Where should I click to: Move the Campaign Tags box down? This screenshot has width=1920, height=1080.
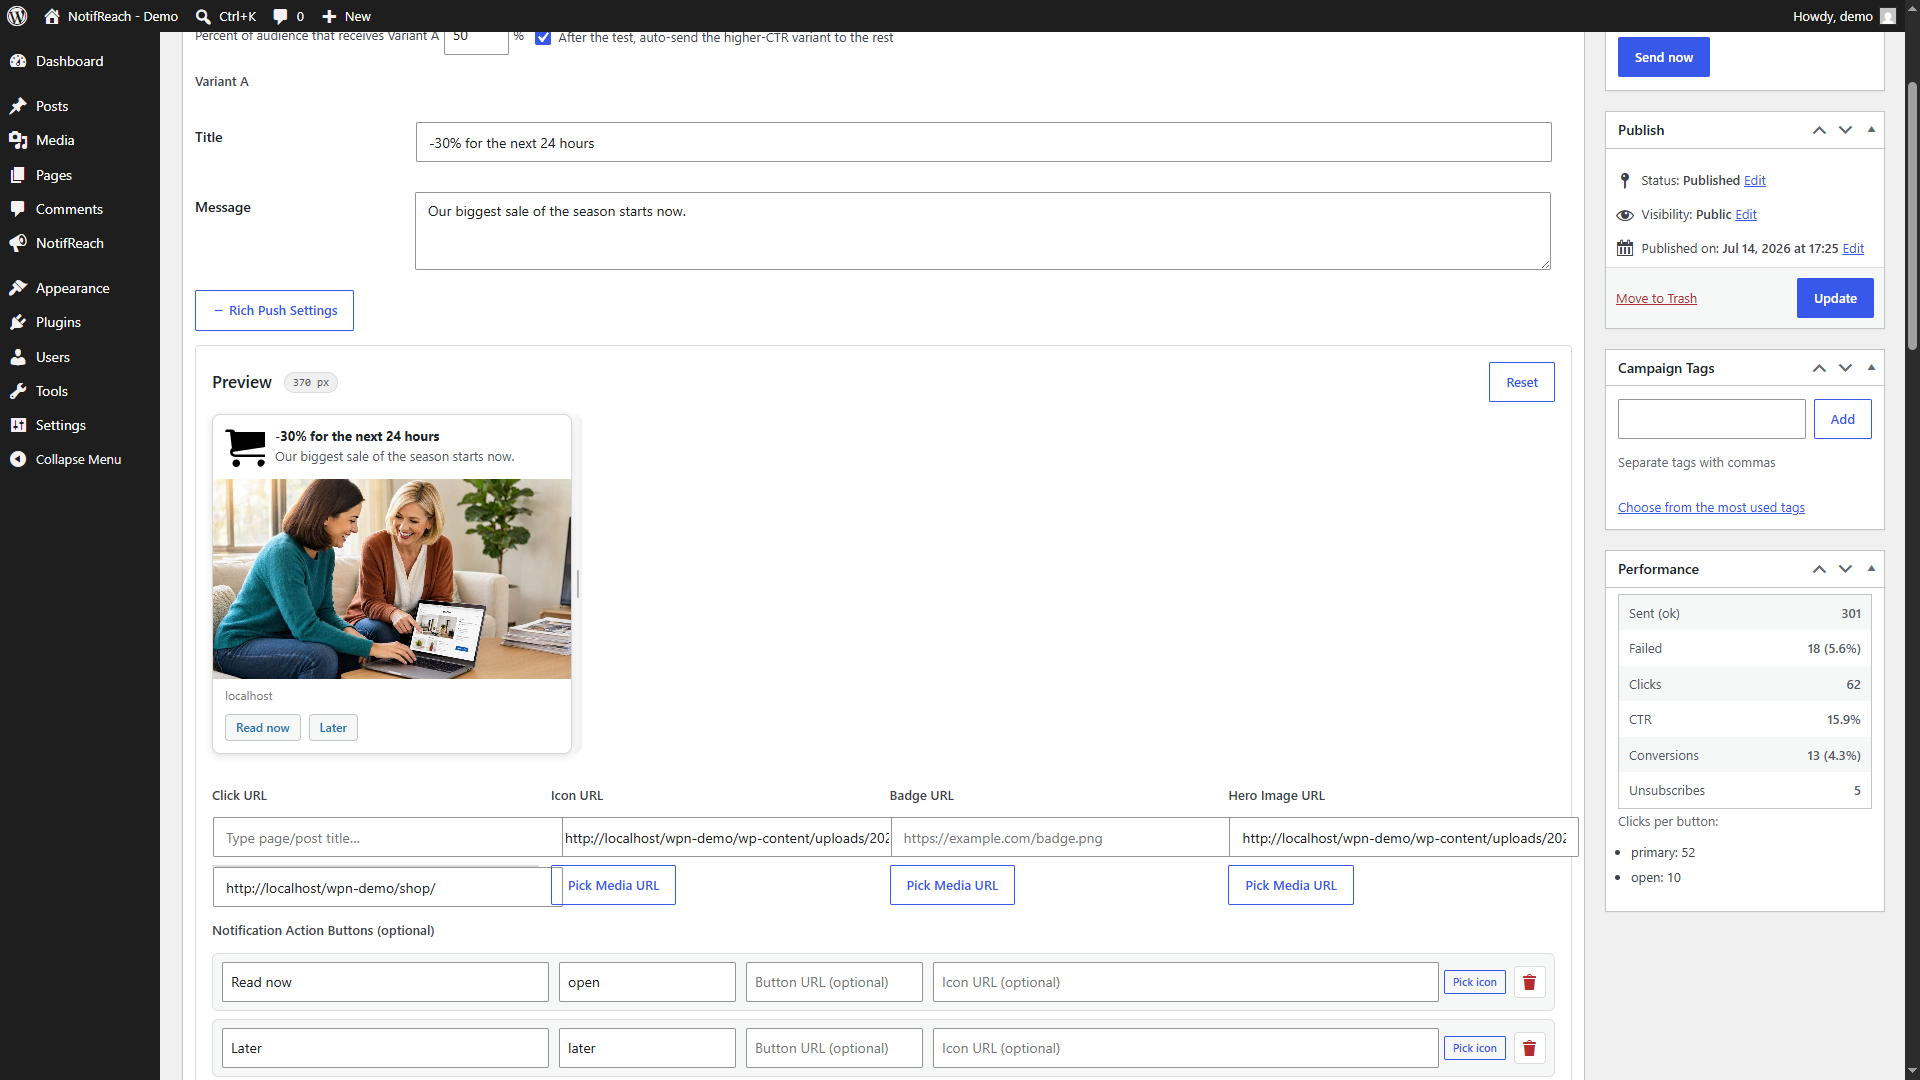coord(1845,368)
